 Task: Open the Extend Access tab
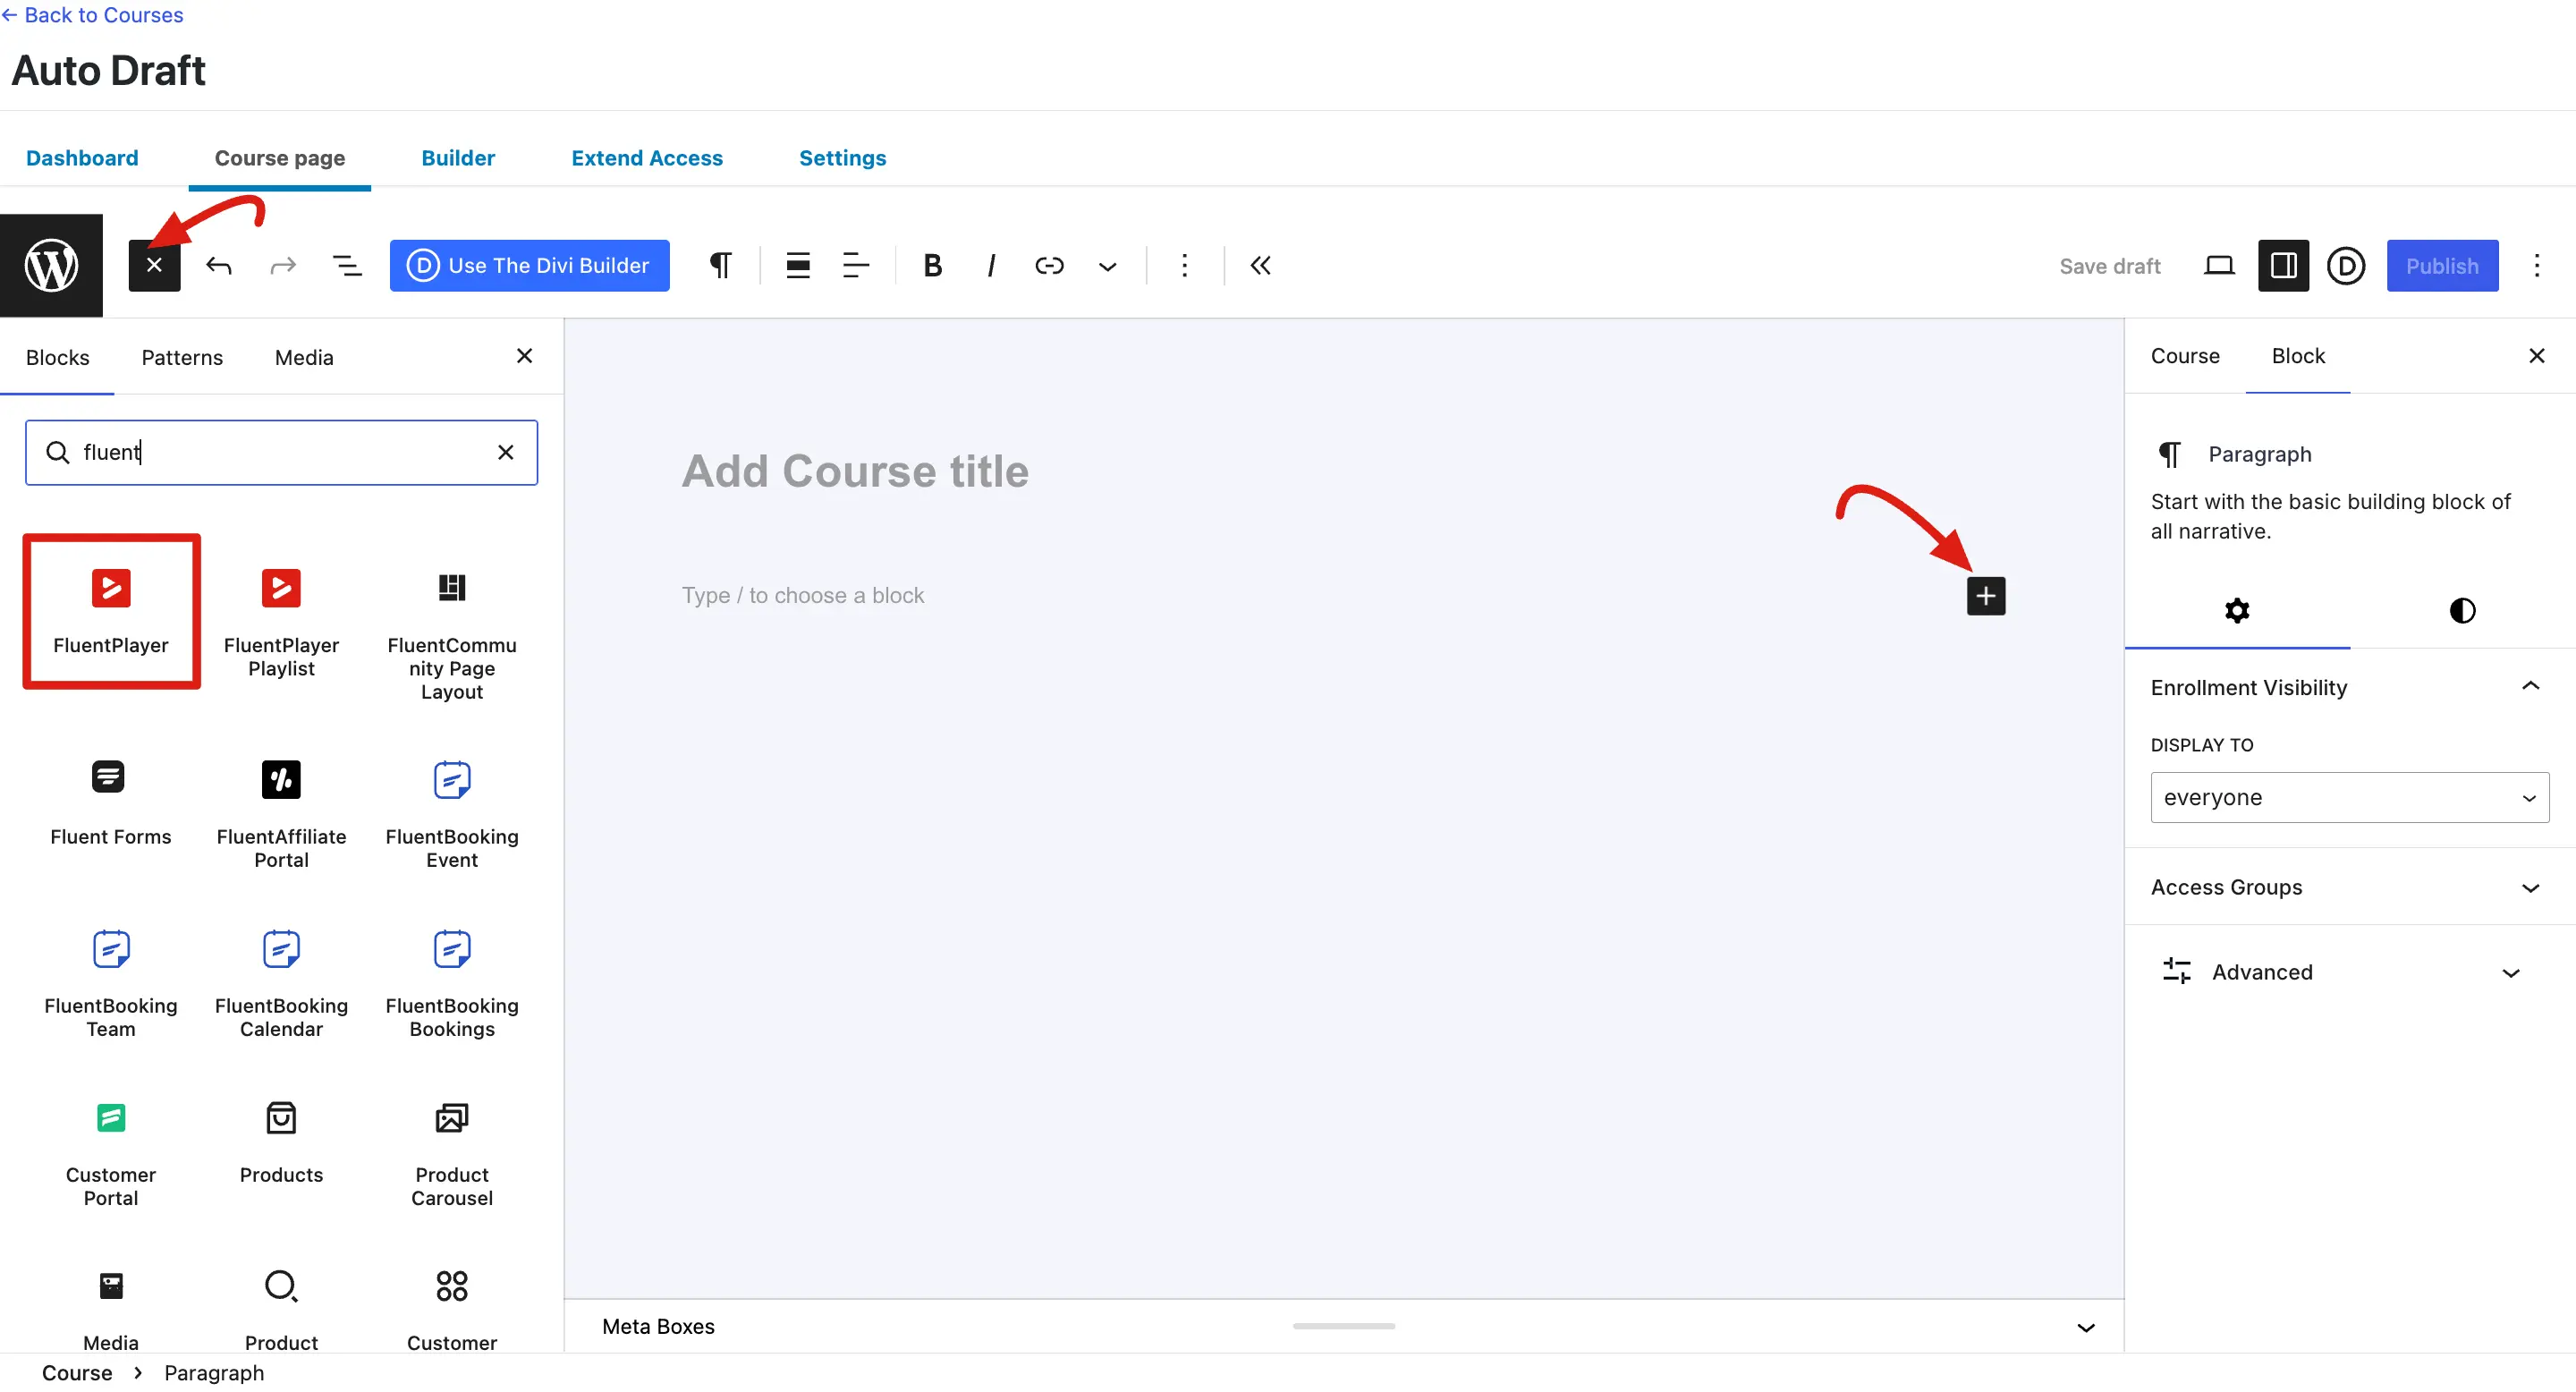pos(647,158)
